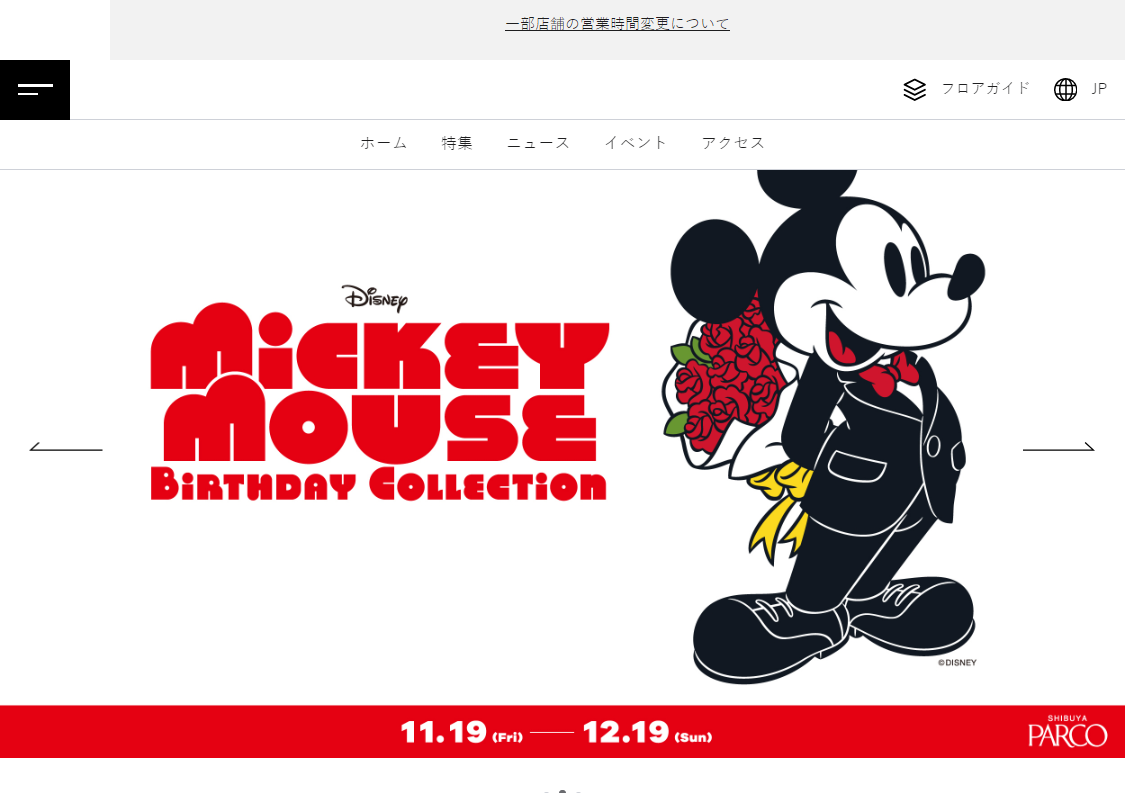1125x793 pixels.
Task: Go to next slide arrow
Action: point(1058,447)
